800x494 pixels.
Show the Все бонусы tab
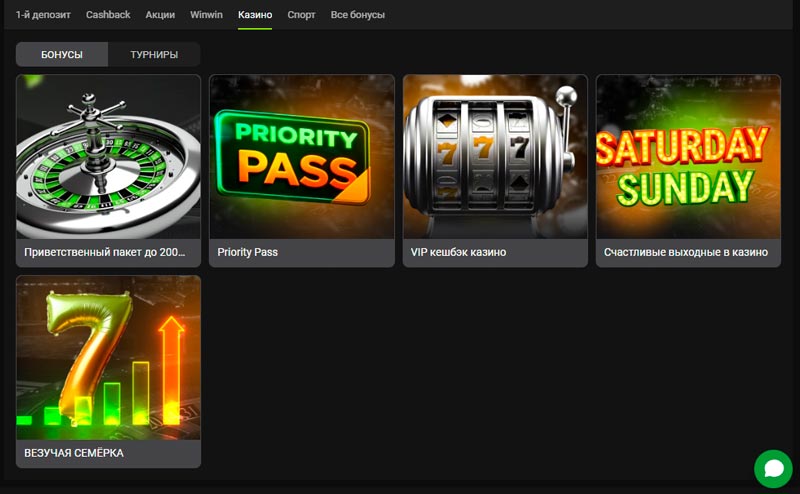[357, 15]
